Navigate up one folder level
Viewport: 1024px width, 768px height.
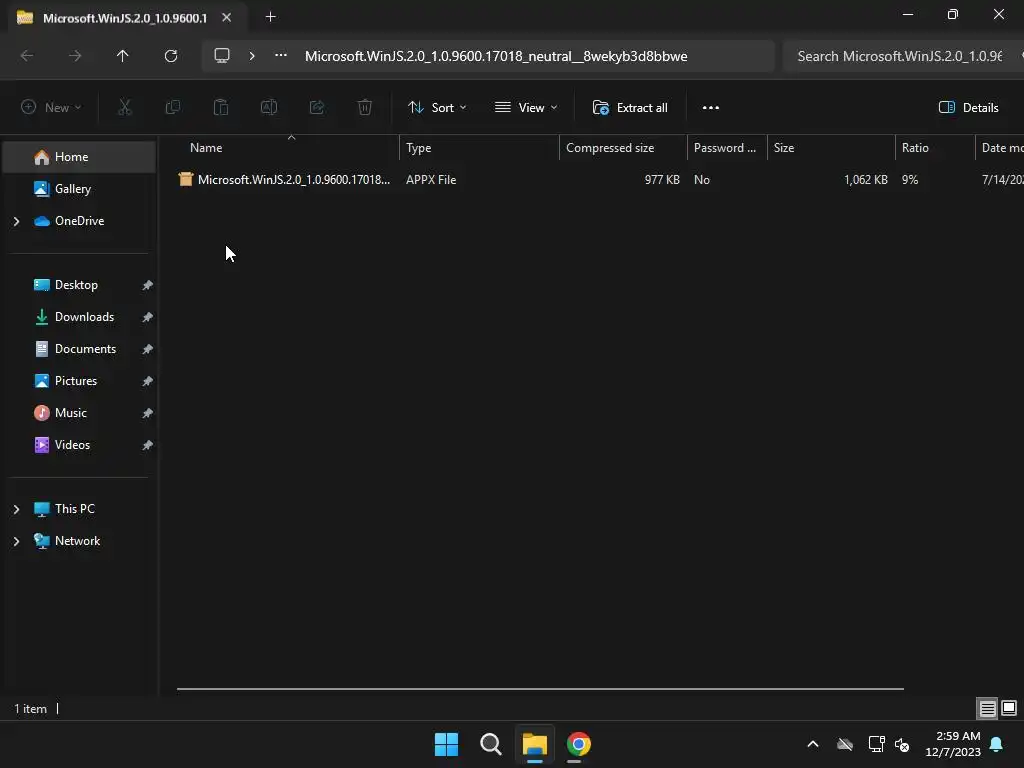coord(123,56)
